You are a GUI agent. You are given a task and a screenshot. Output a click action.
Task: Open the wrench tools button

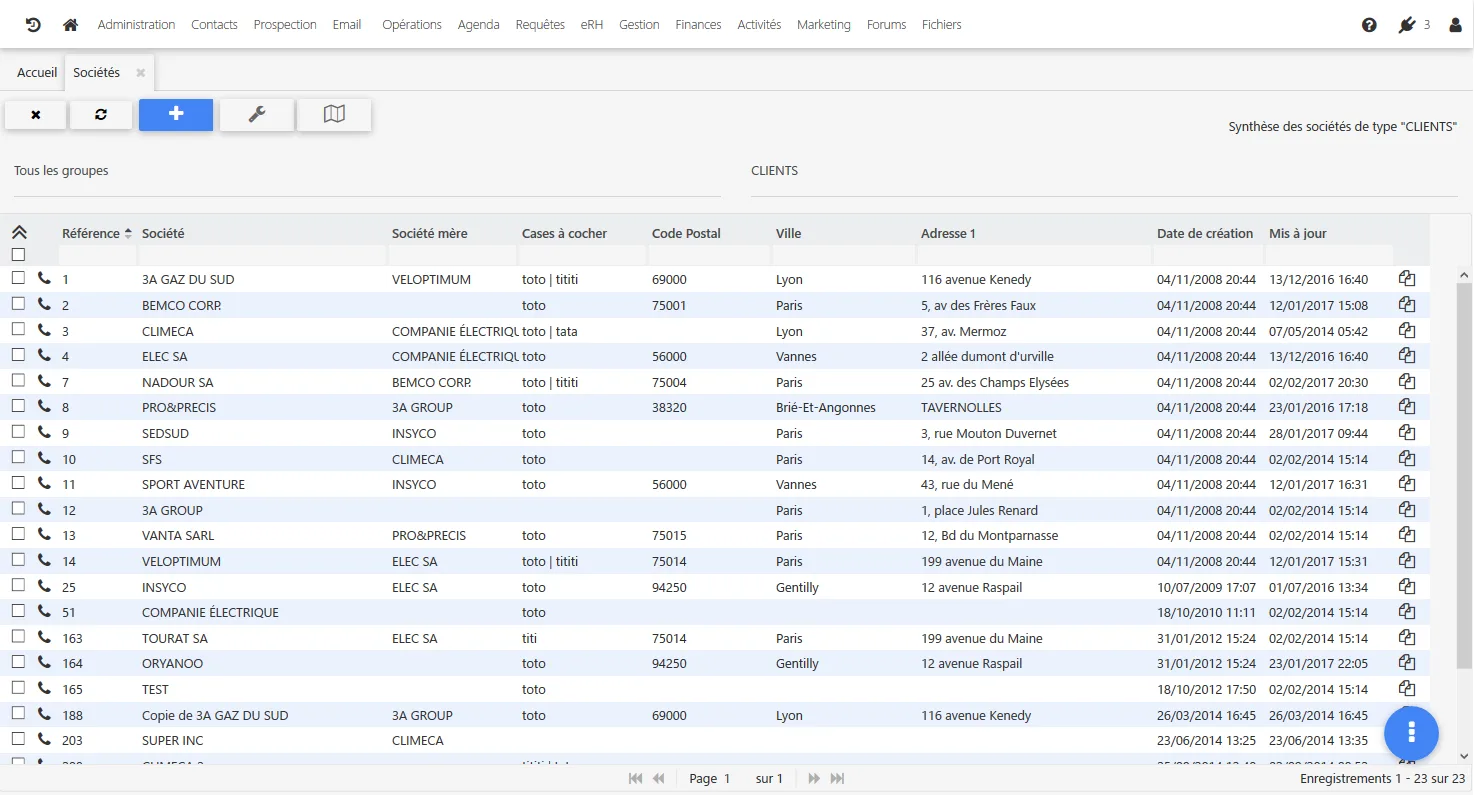click(257, 115)
